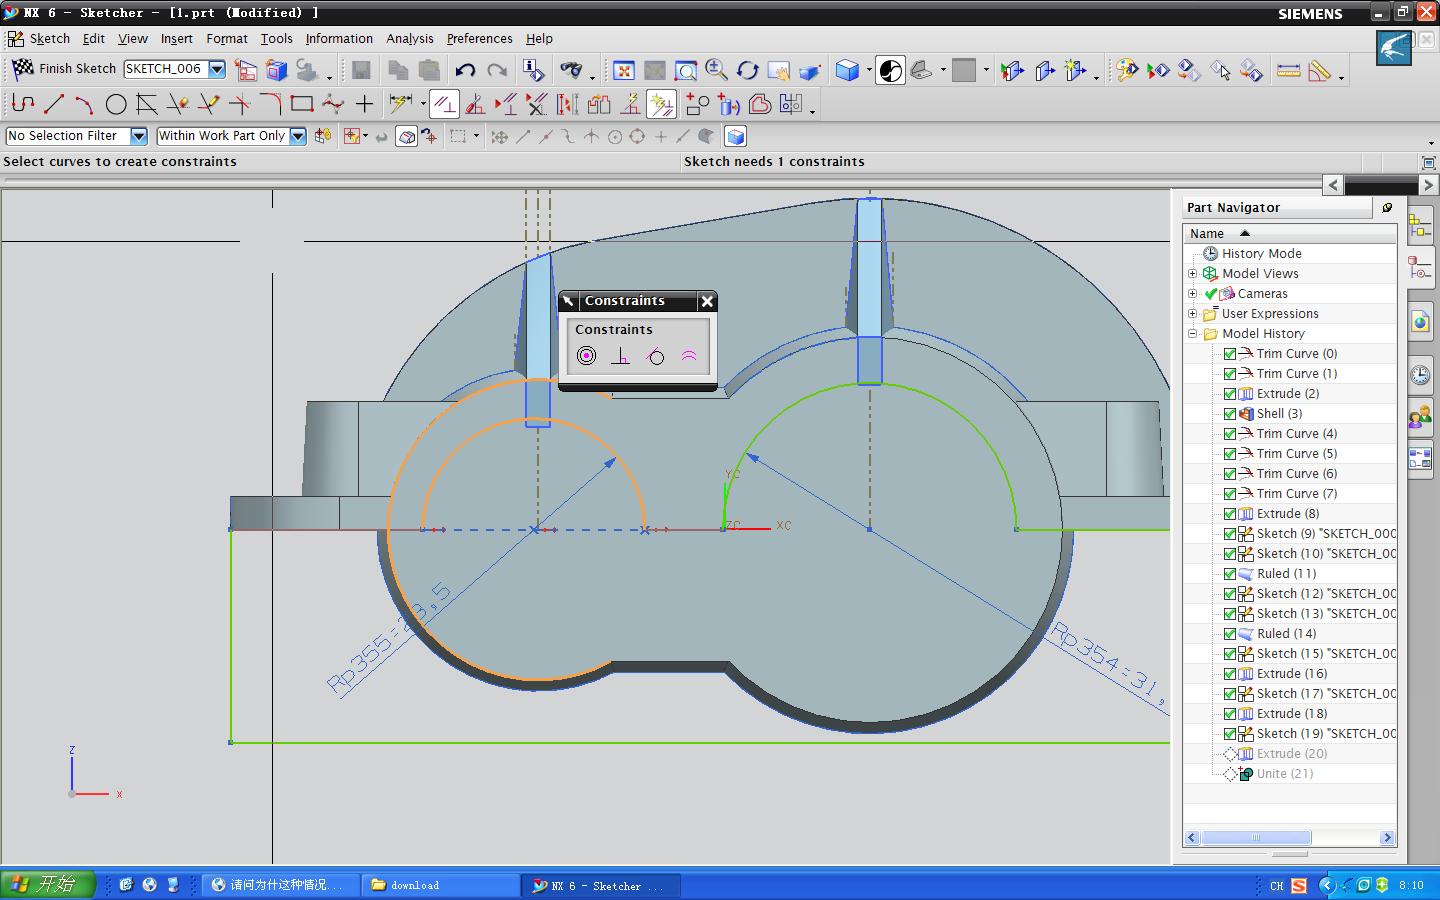Click the Perpendicular constraint icon in Constraints dialog
Image resolution: width=1440 pixels, height=900 pixels.
click(621, 356)
